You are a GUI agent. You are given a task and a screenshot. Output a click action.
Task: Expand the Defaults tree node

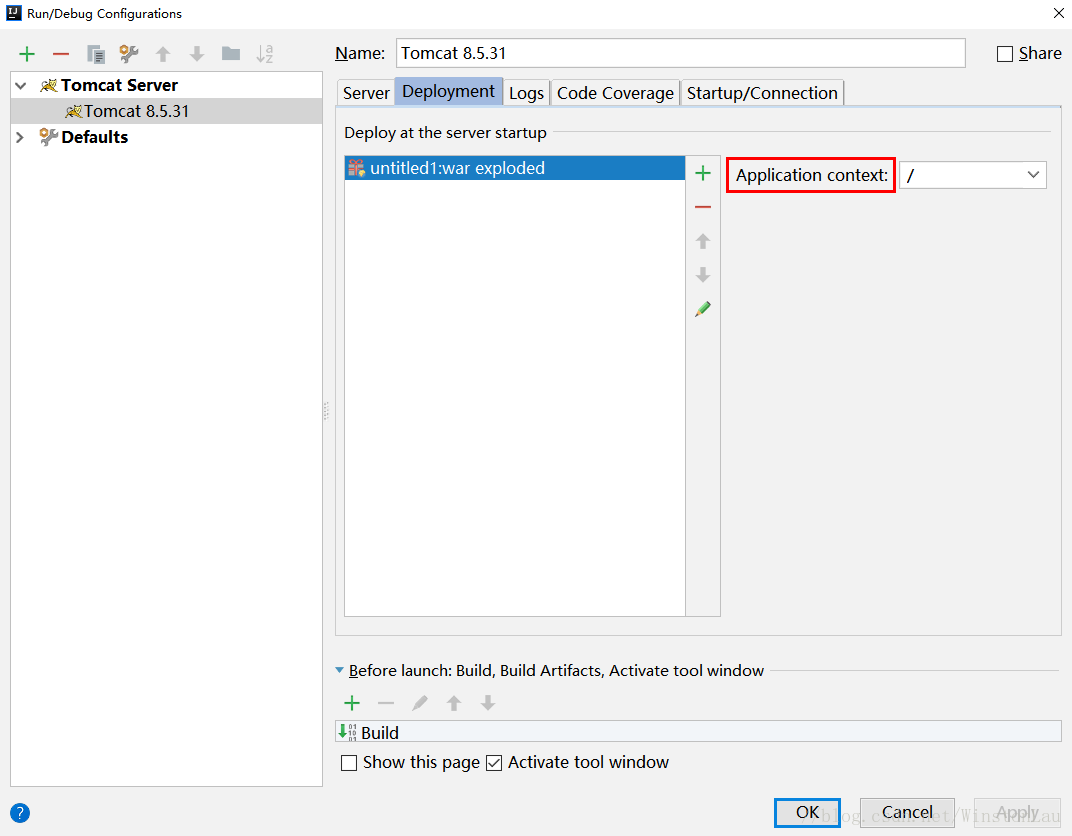tap(21, 137)
